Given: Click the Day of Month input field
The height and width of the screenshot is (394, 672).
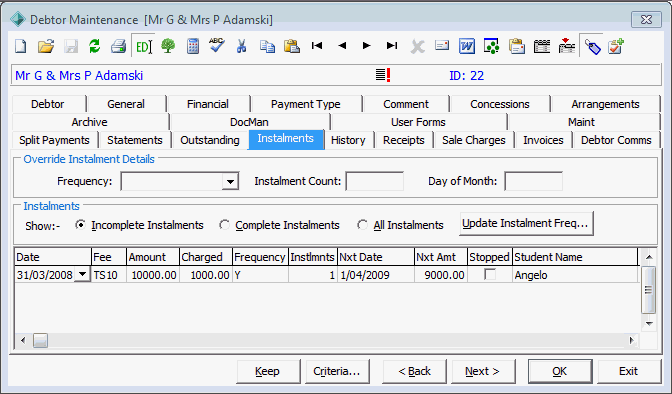Looking at the screenshot, I should point(534,181).
